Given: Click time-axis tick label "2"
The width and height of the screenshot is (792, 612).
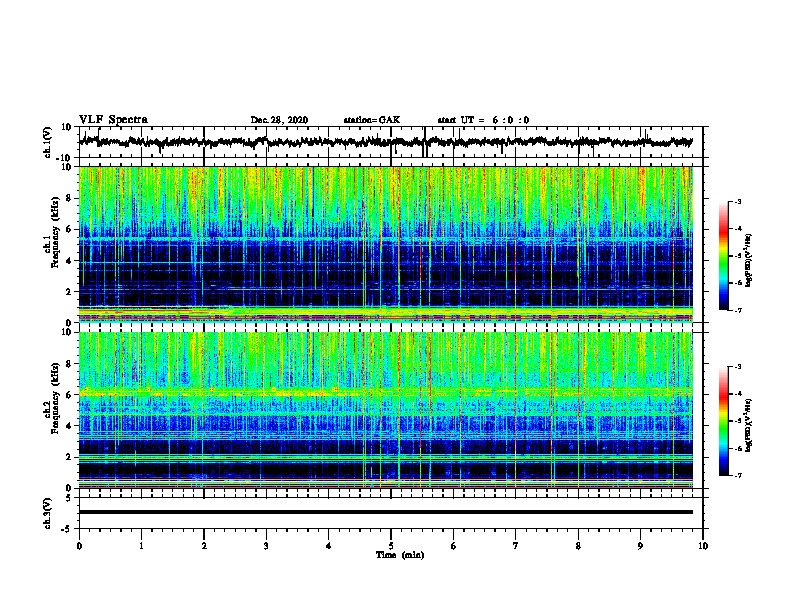Looking at the screenshot, I should point(204,546).
